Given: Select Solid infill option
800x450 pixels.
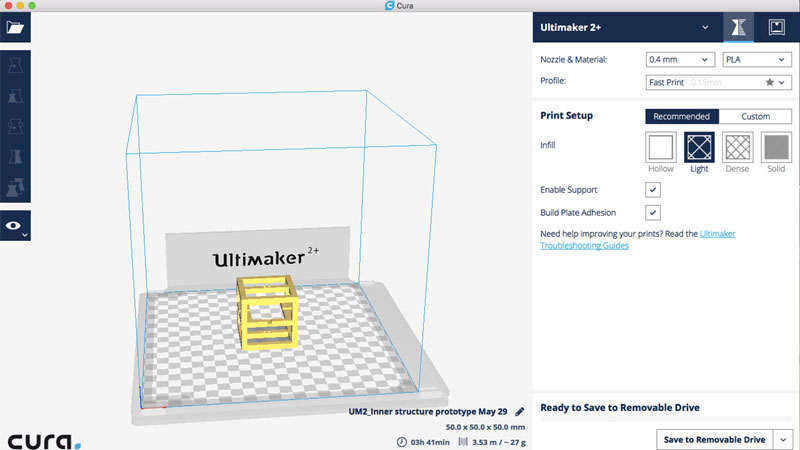Looking at the screenshot, I should click(776, 147).
